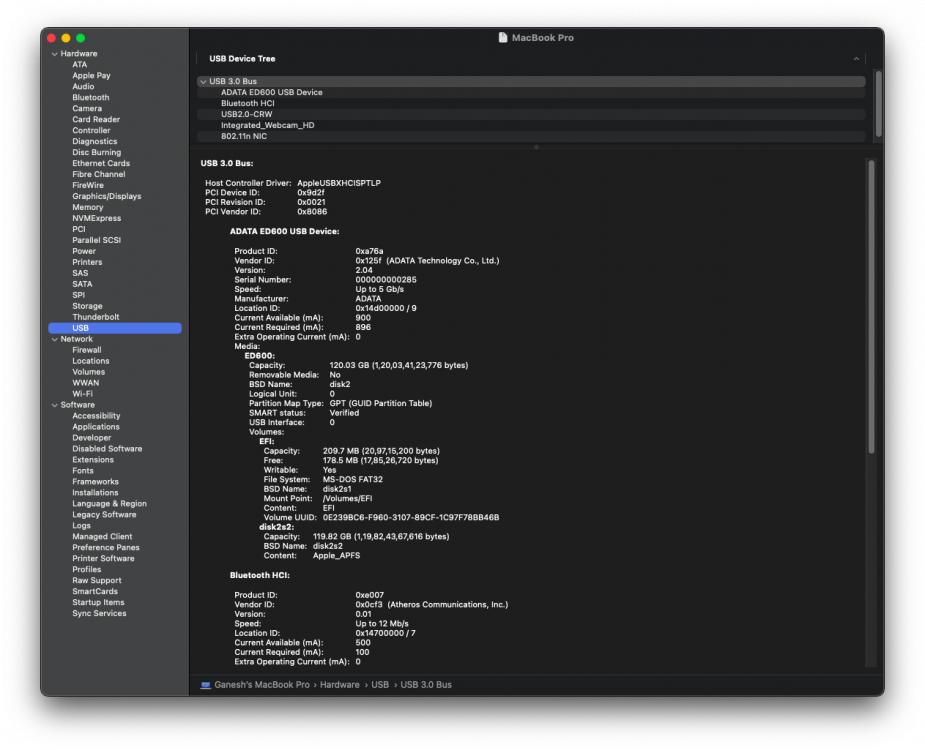Select Preference Panes in the sidebar
Screen dimensions: 925x750
(x=106, y=548)
